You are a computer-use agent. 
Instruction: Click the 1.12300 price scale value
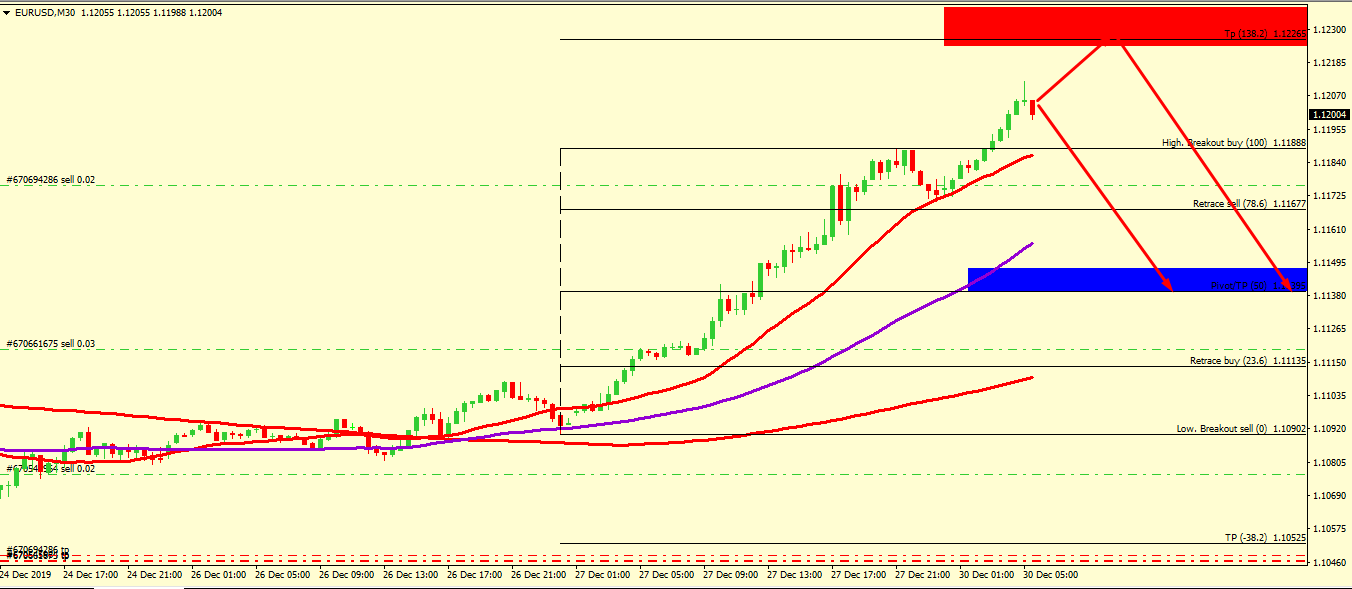point(1329,30)
